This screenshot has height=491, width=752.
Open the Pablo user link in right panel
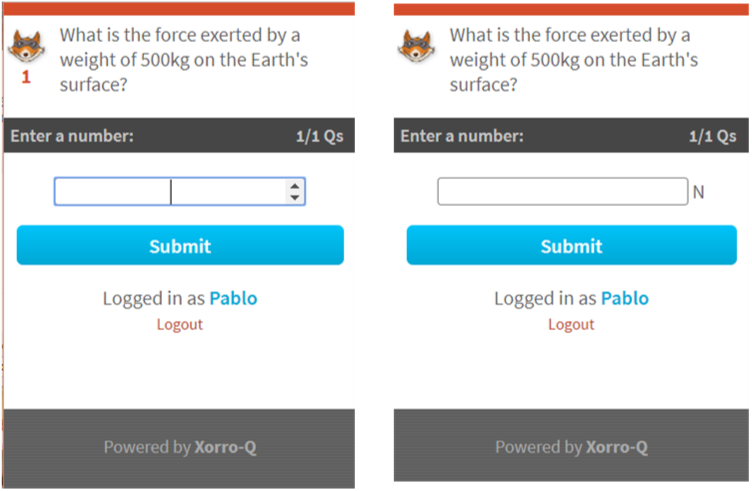tap(625, 298)
